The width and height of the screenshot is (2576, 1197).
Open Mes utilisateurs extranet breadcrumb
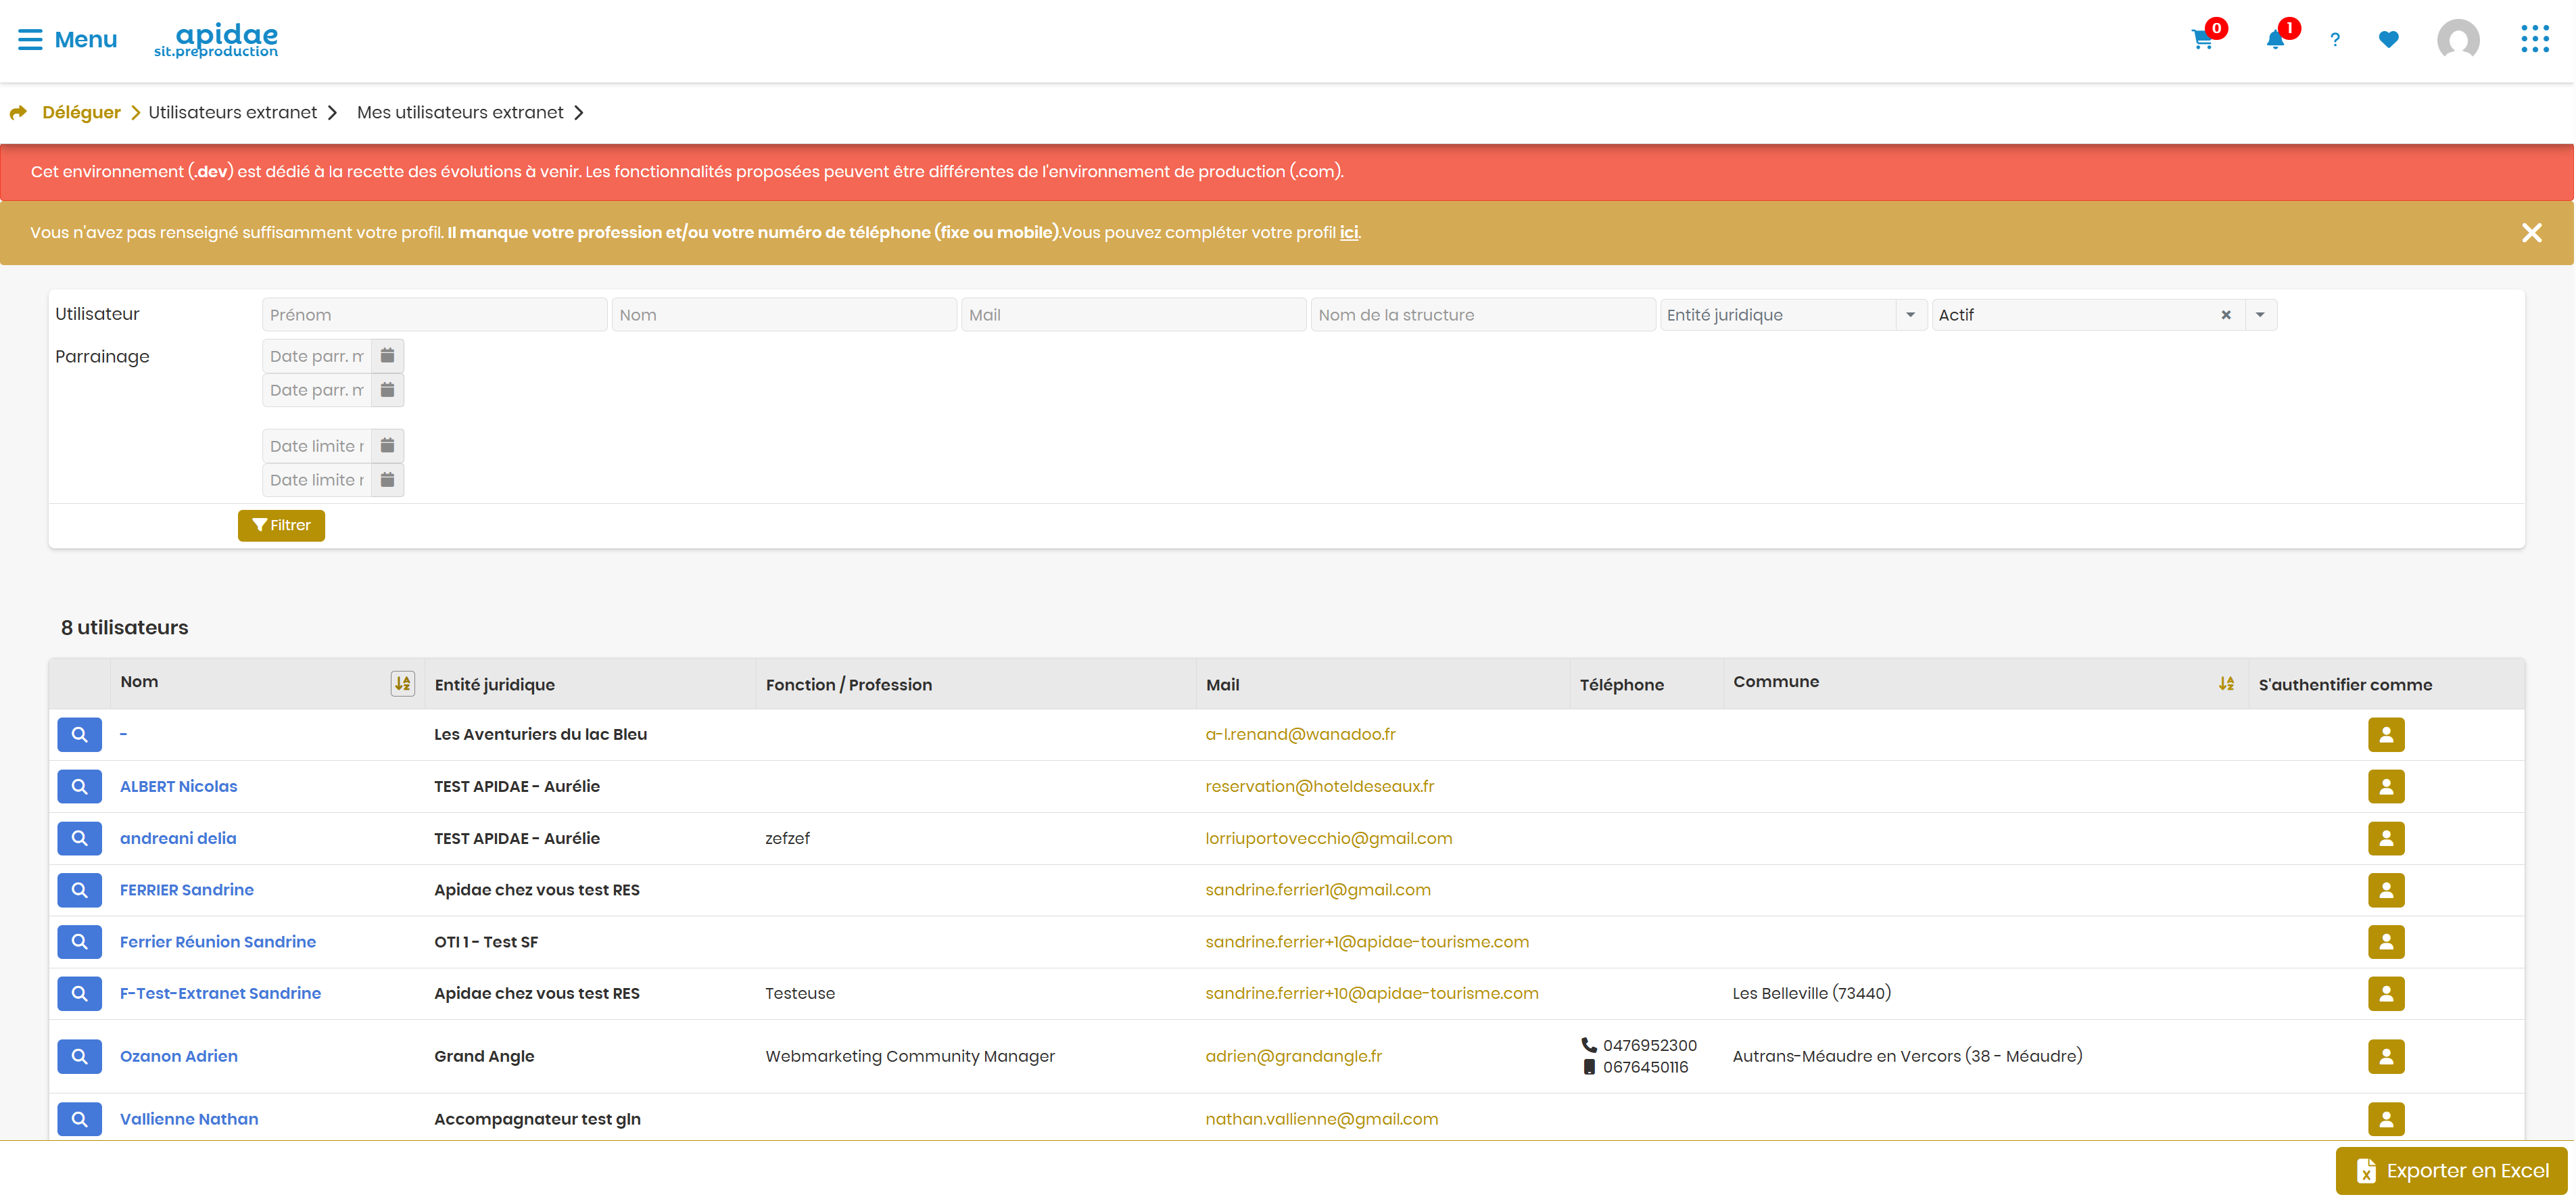pos(460,112)
